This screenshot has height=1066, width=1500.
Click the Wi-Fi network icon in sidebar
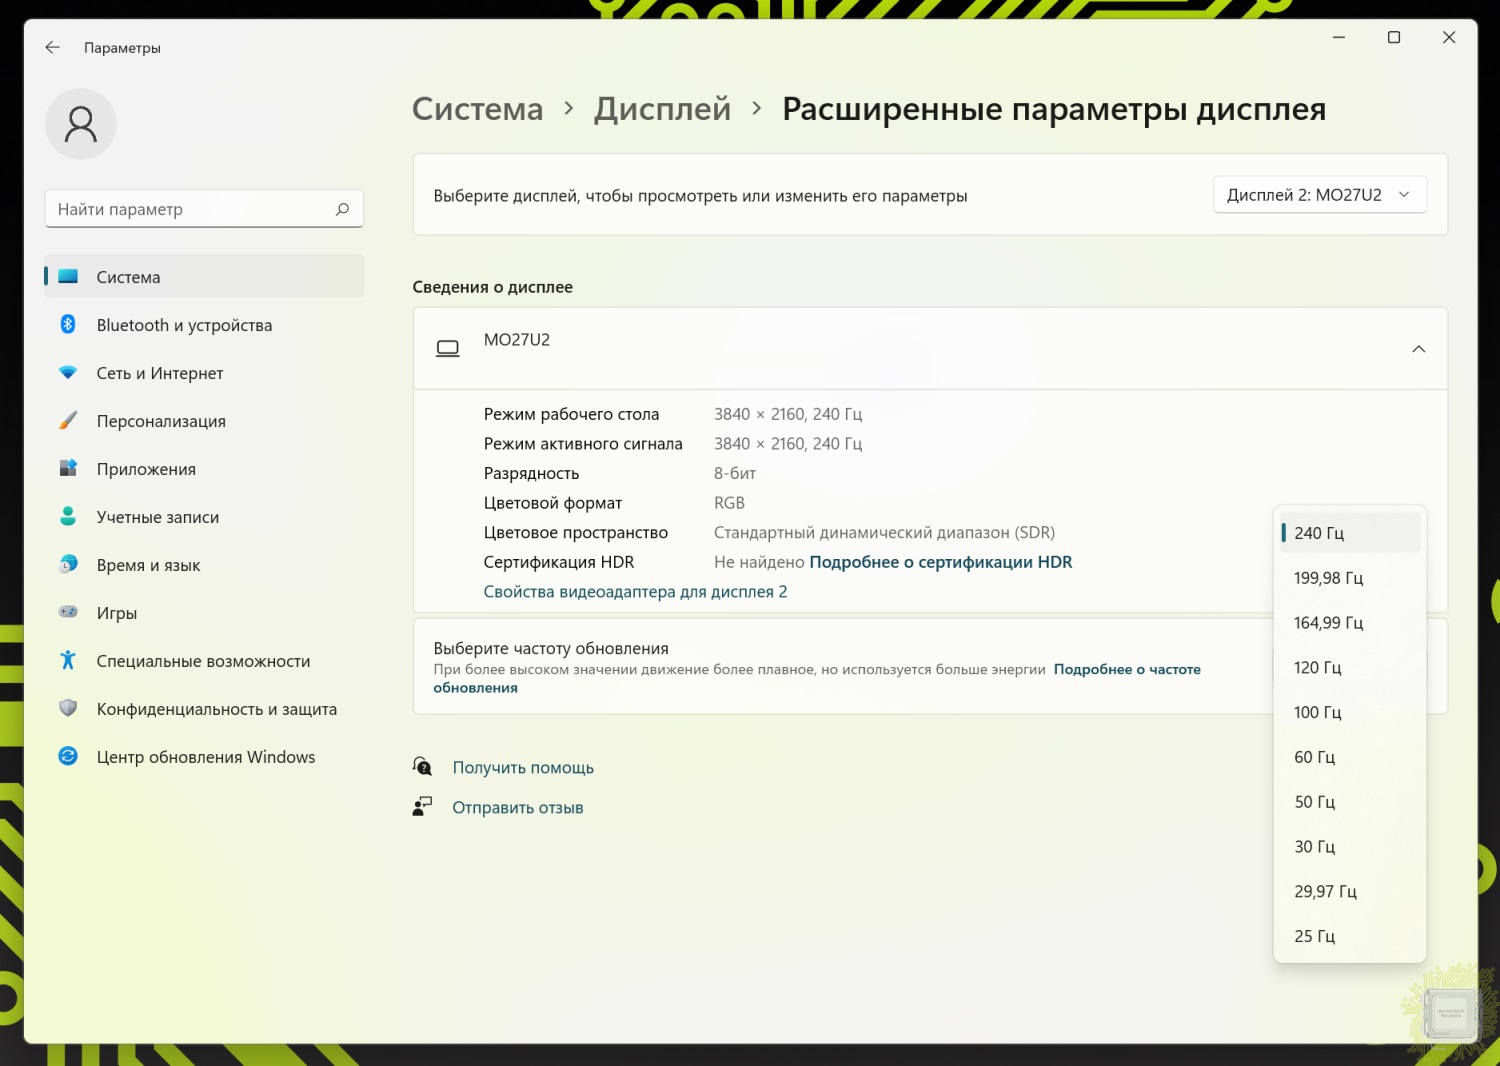click(x=68, y=372)
